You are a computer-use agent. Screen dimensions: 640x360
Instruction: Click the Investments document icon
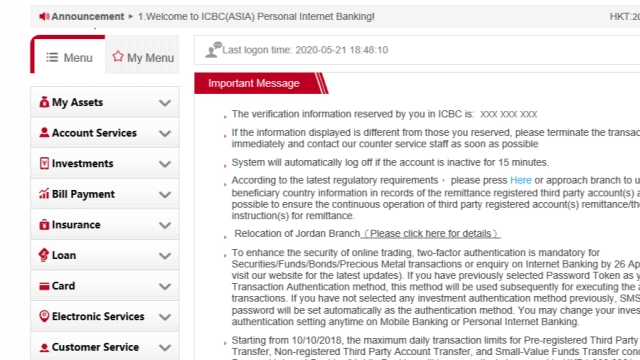coord(44,163)
